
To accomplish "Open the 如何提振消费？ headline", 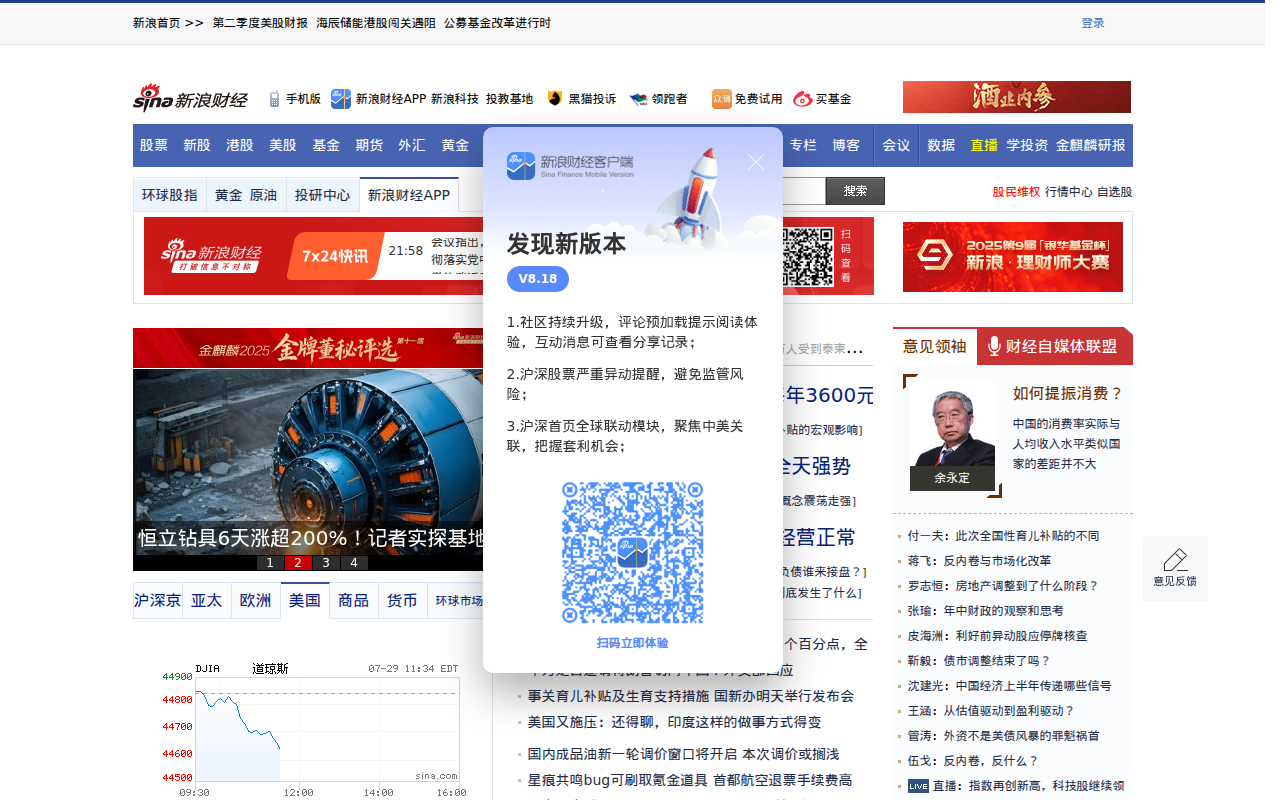I will pos(1068,394).
